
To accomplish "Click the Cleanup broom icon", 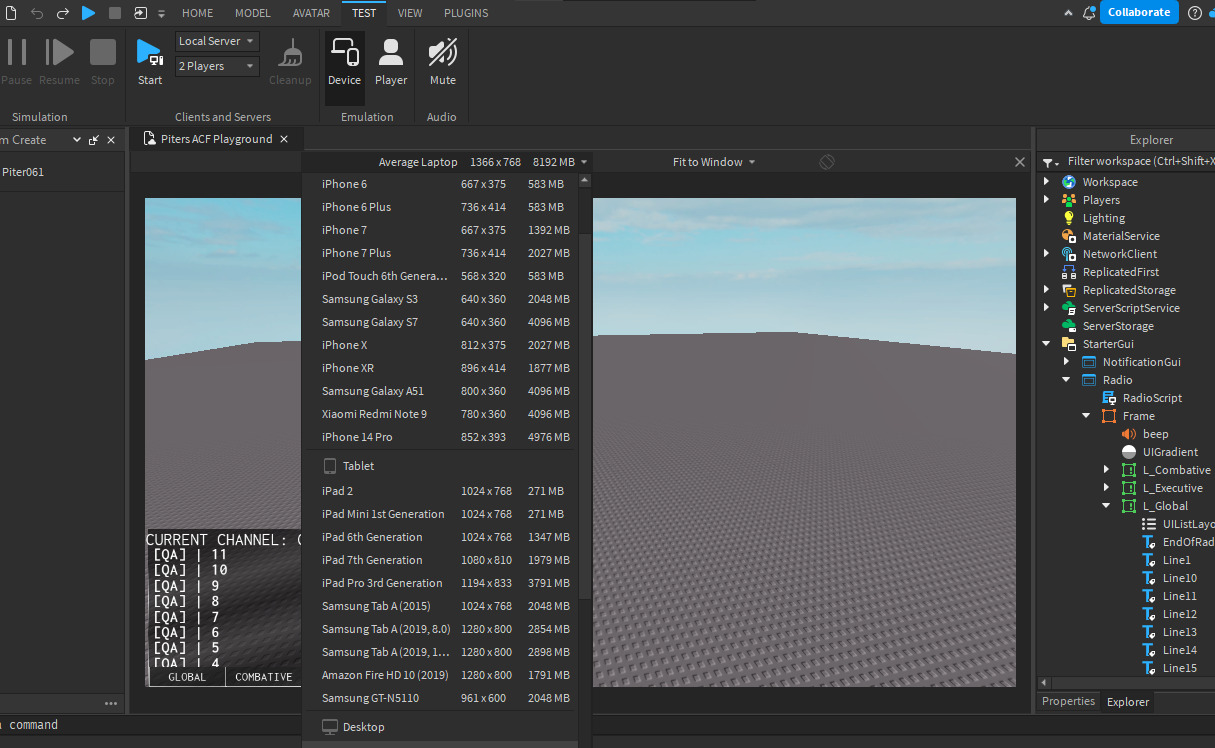I will [x=290, y=55].
